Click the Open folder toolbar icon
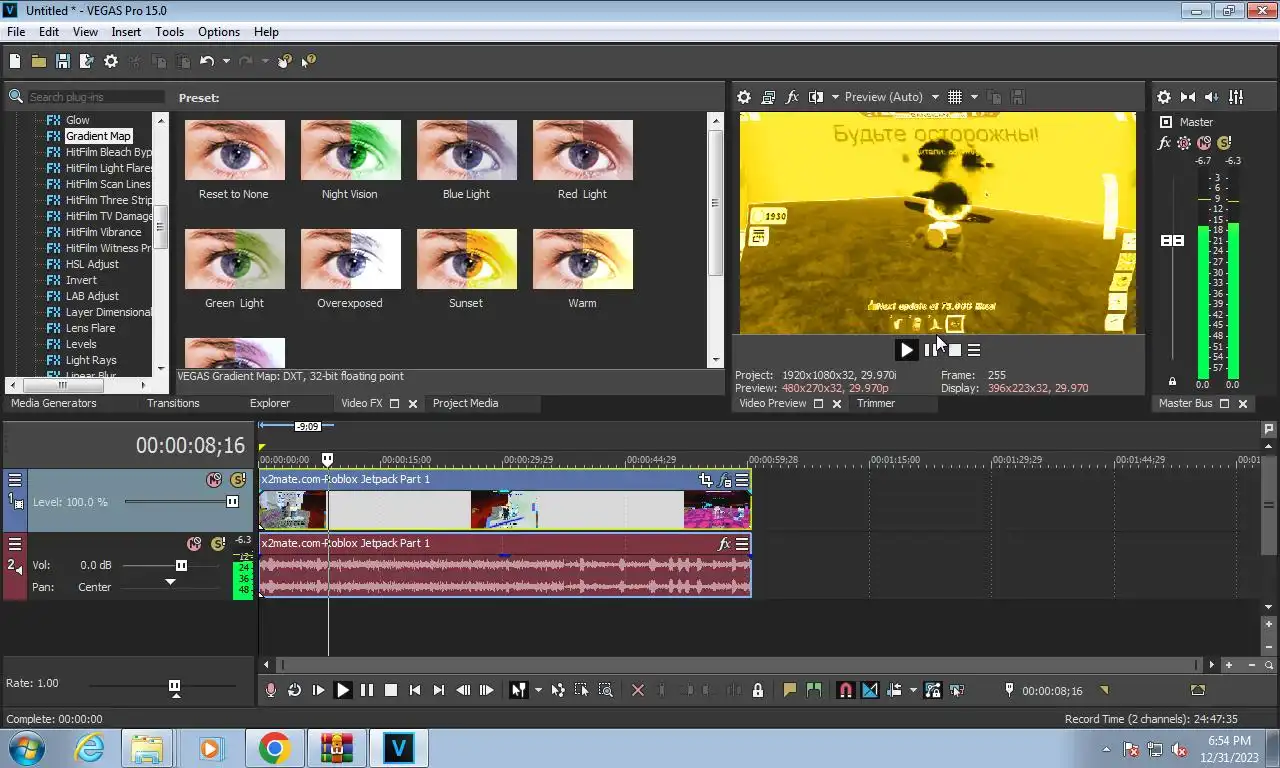This screenshot has width=1280, height=768. click(x=38, y=61)
